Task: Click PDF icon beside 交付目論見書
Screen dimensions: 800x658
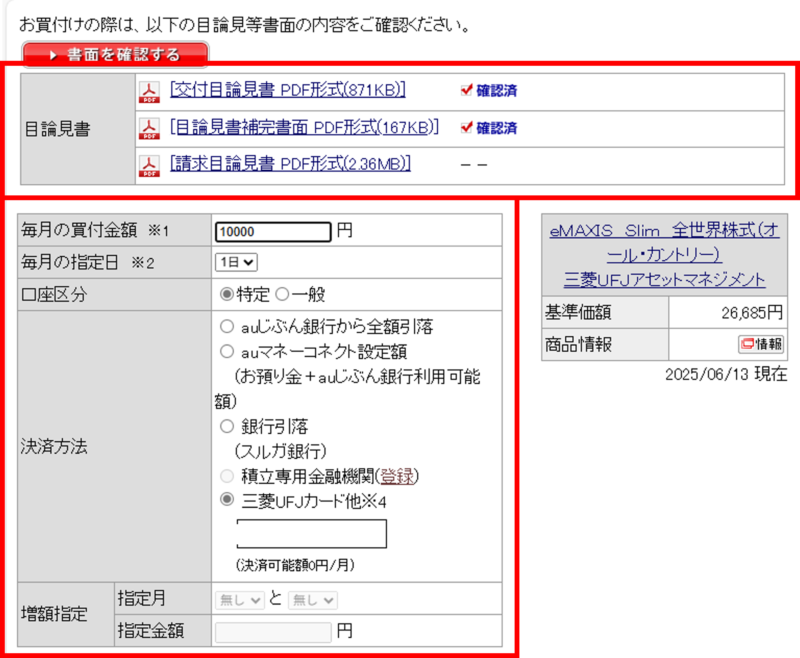Action: pyautogui.click(x=149, y=92)
